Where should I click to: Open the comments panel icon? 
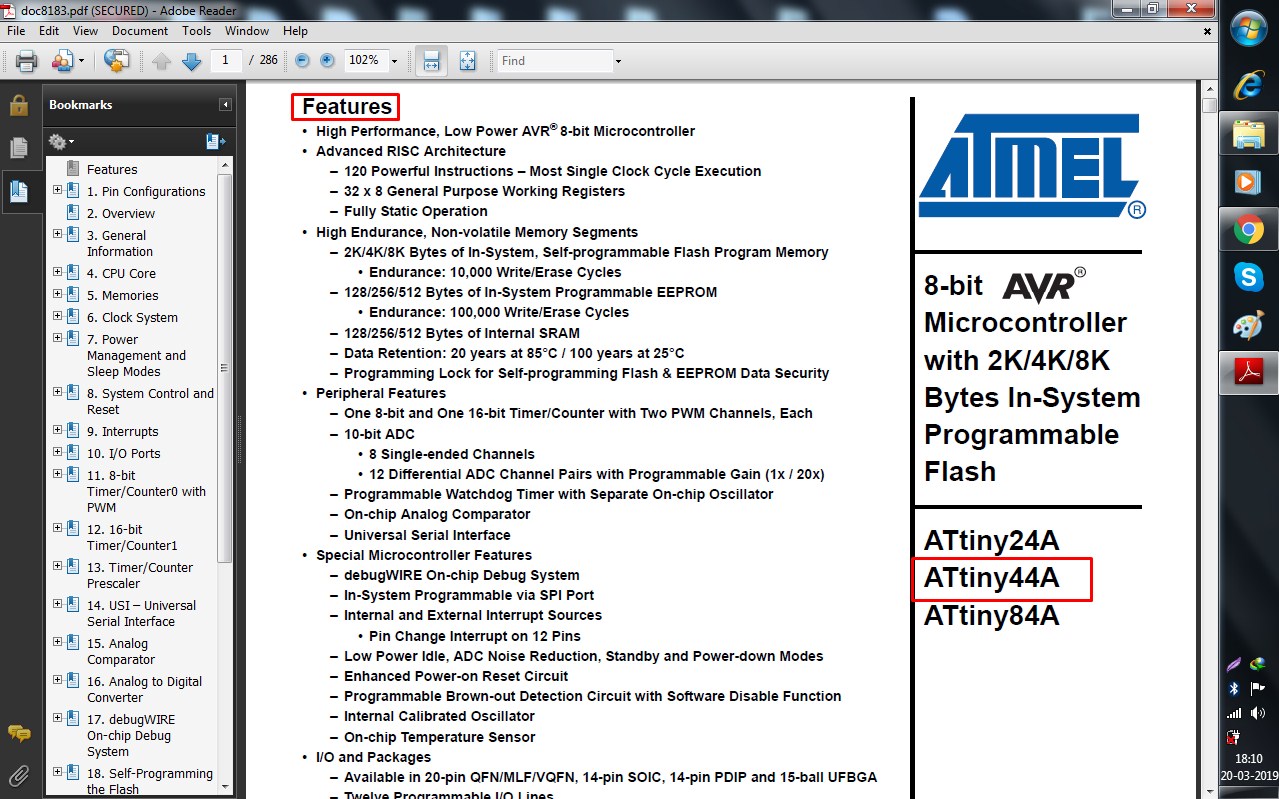(x=18, y=733)
